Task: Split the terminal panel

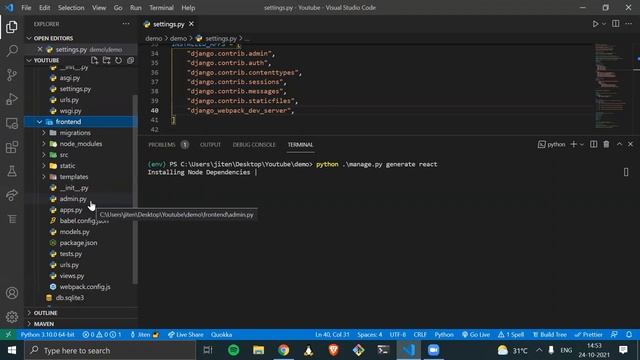Action: pyautogui.click(x=593, y=144)
